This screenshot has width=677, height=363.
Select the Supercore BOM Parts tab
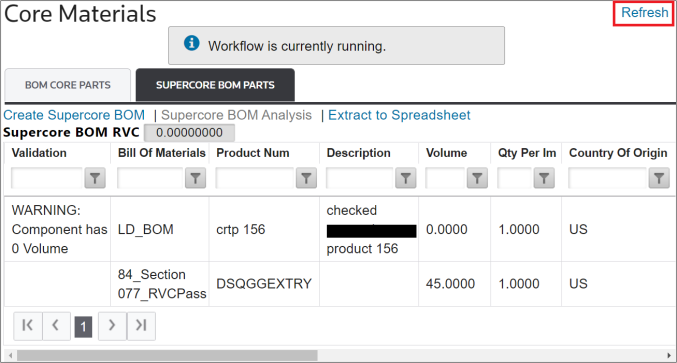click(215, 85)
